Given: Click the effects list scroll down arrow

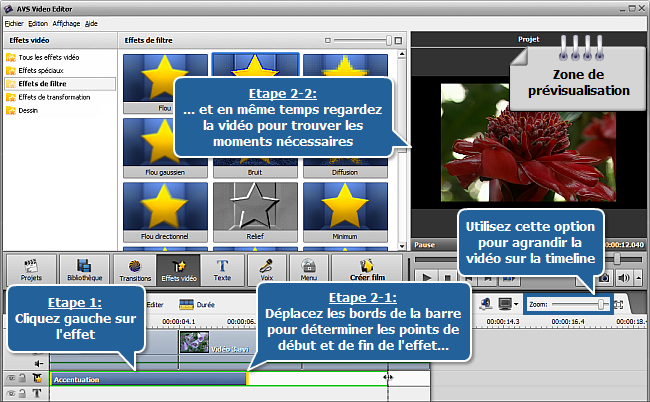Looking at the screenshot, I should (x=401, y=246).
